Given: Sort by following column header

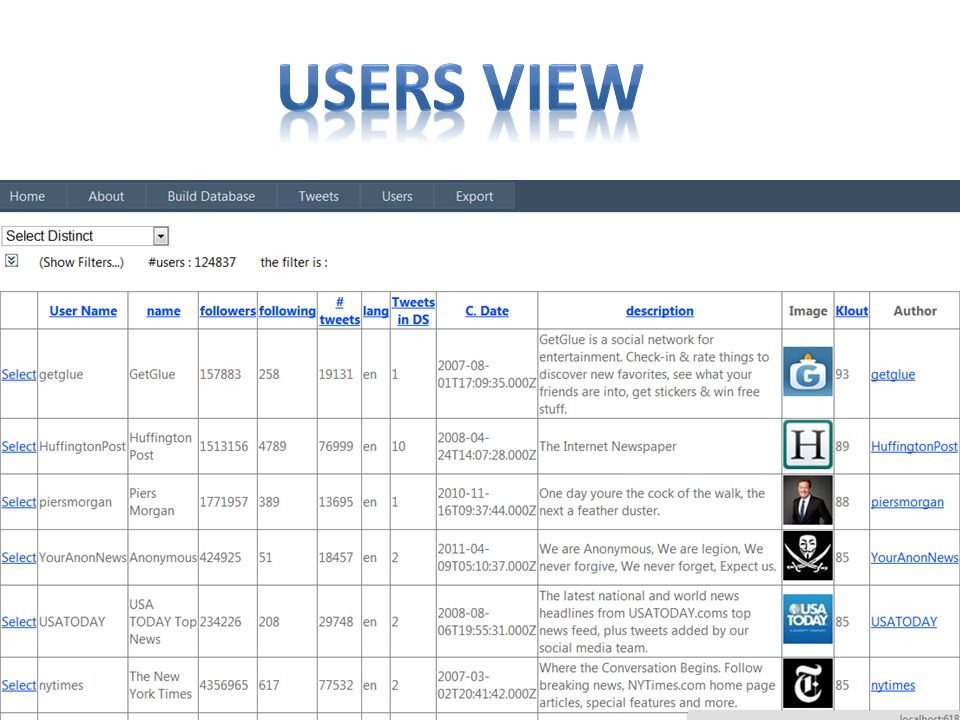Looking at the screenshot, I should tap(287, 310).
